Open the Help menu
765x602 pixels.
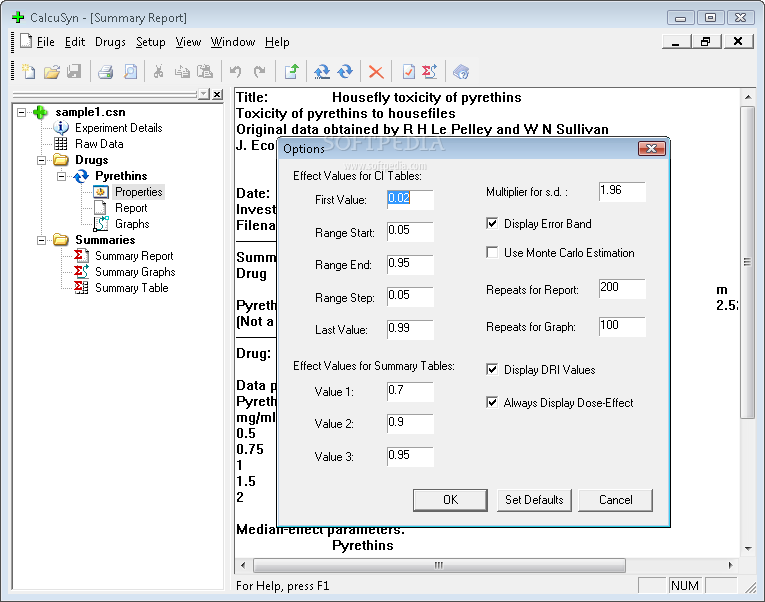[x=277, y=42]
